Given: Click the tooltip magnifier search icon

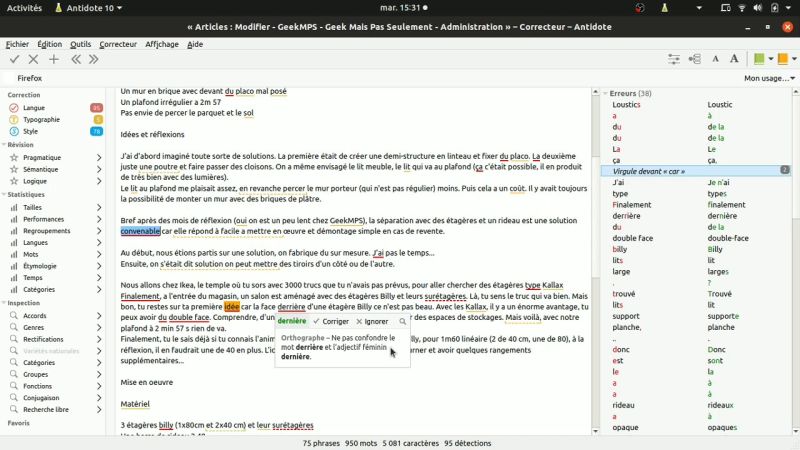Looking at the screenshot, I should point(403,321).
